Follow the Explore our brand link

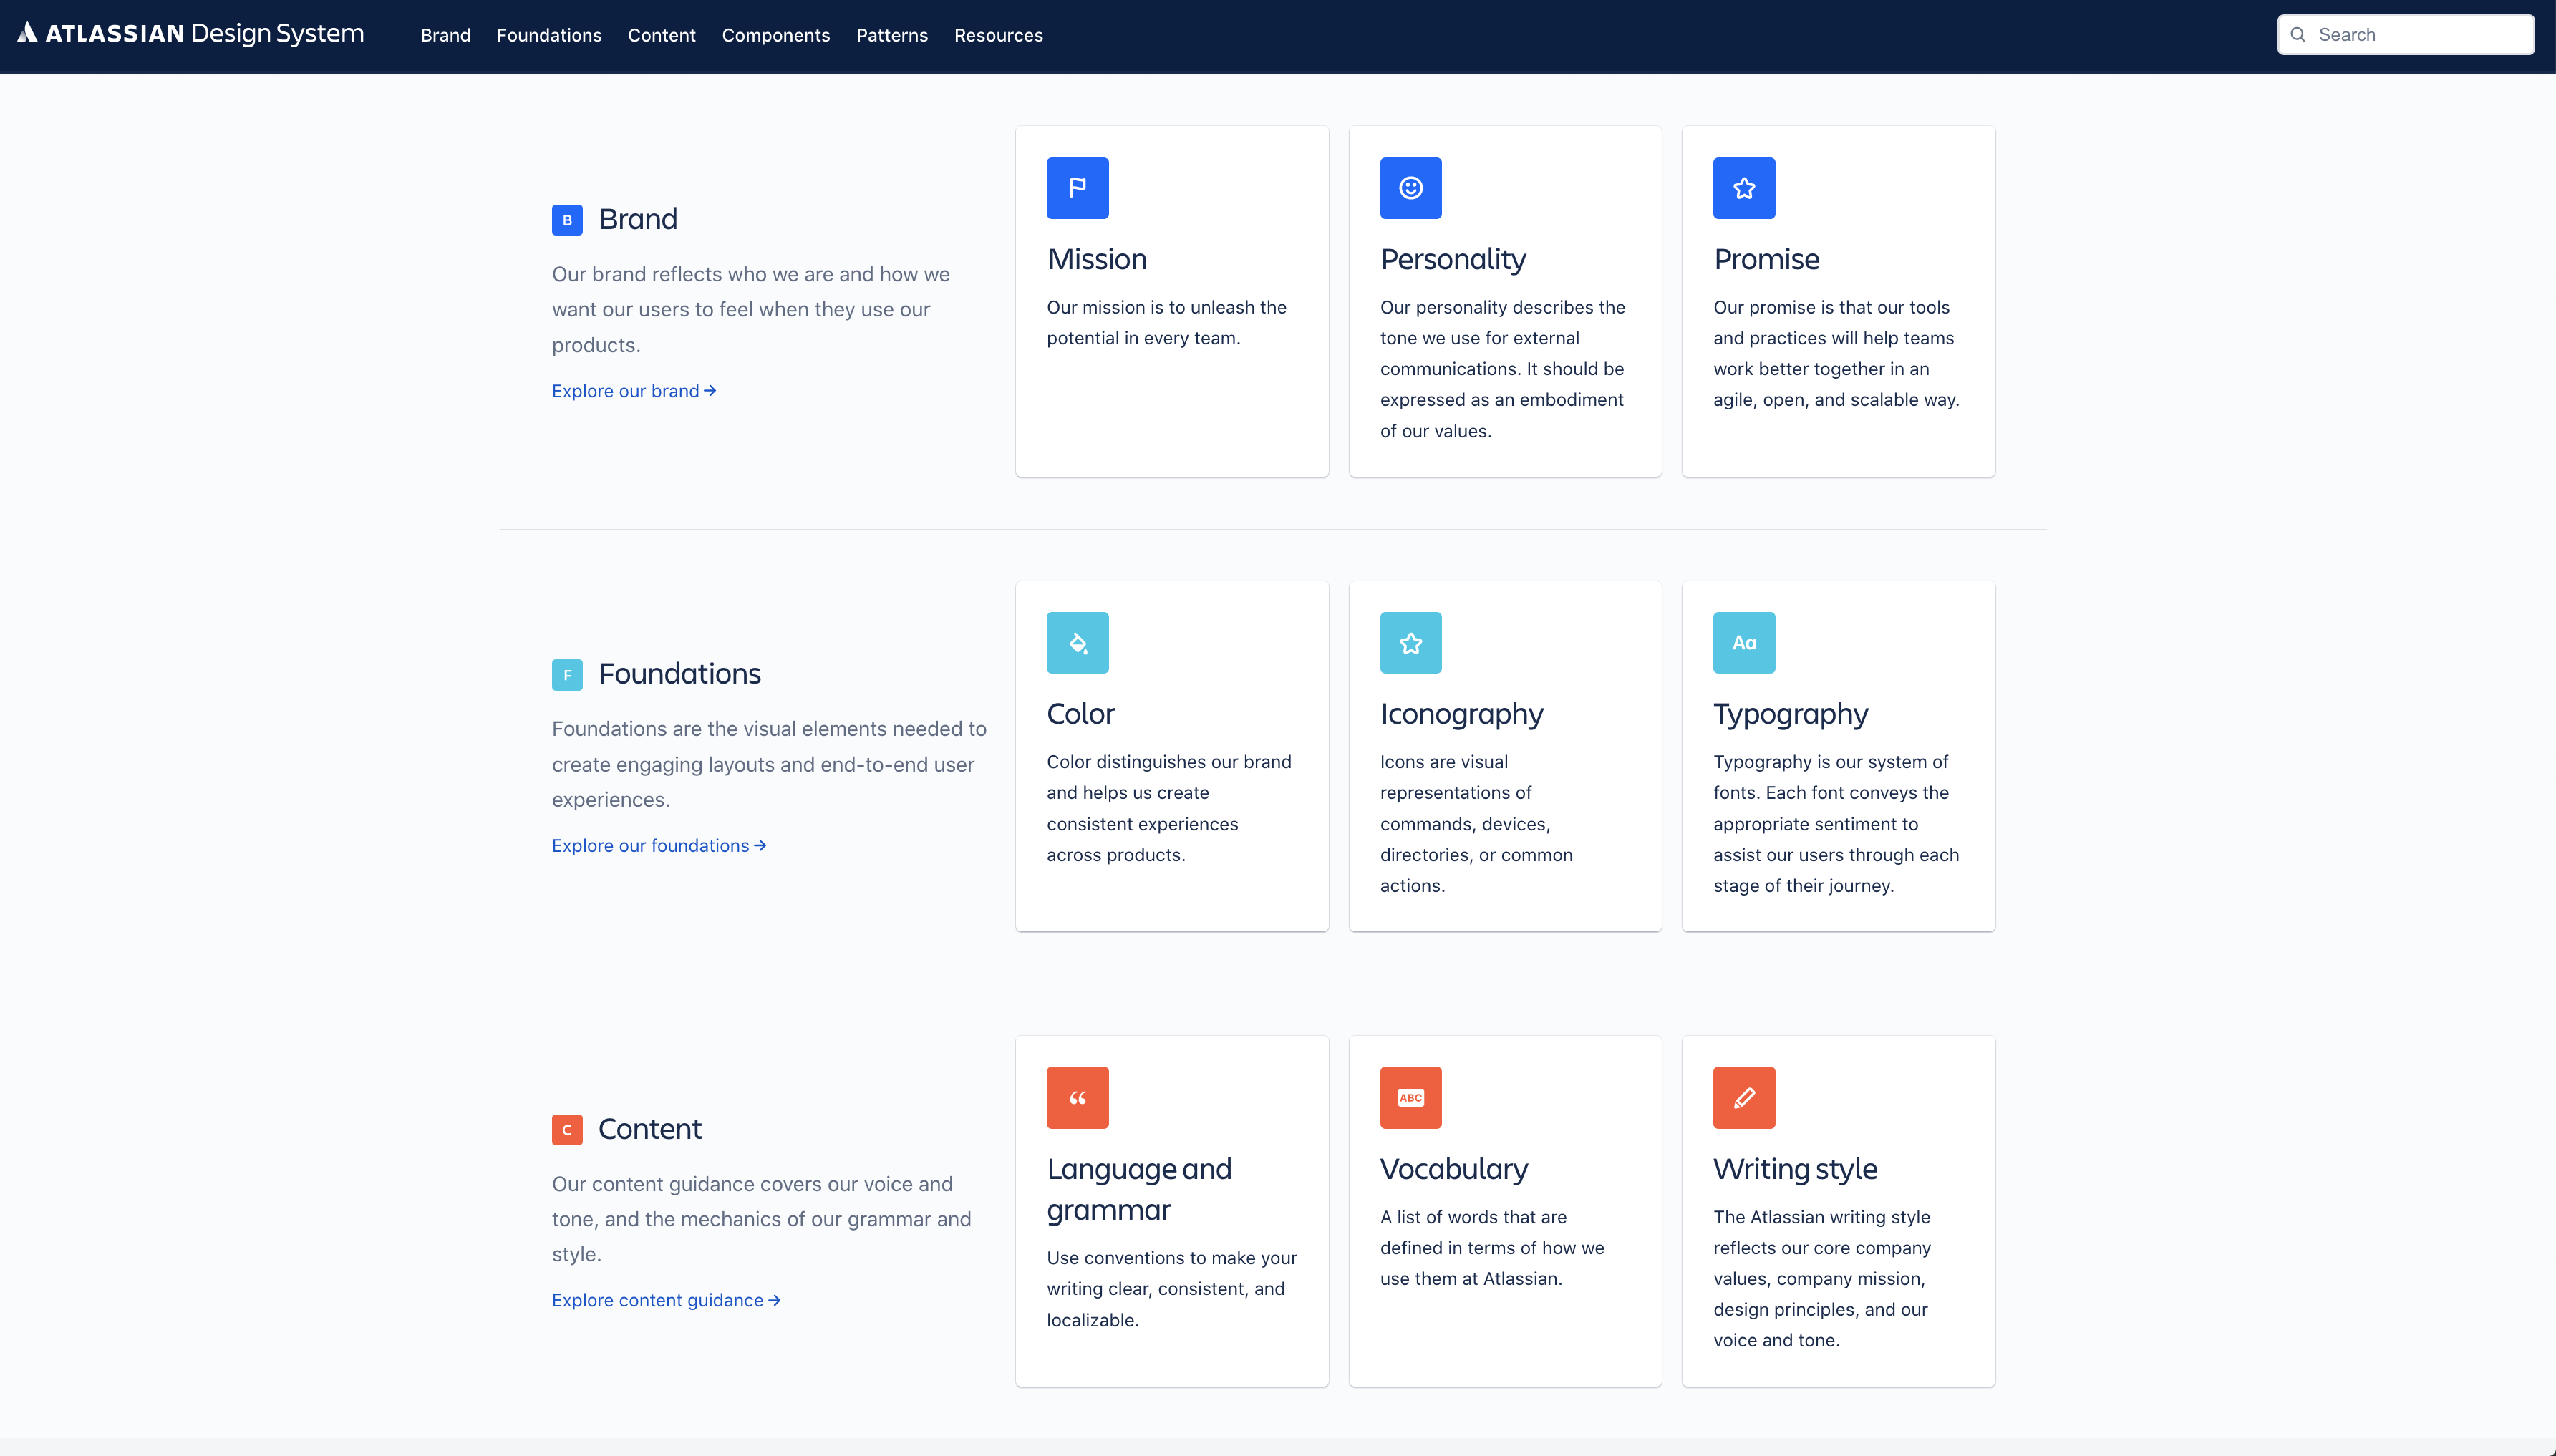pyautogui.click(x=633, y=391)
